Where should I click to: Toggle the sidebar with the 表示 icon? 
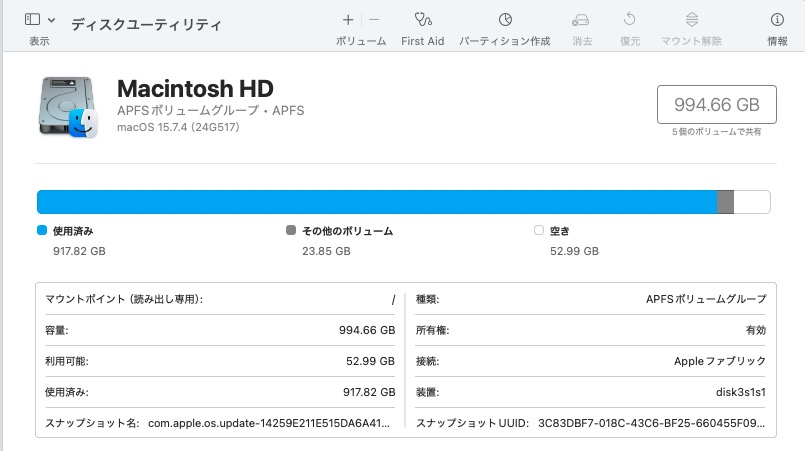[x=32, y=19]
